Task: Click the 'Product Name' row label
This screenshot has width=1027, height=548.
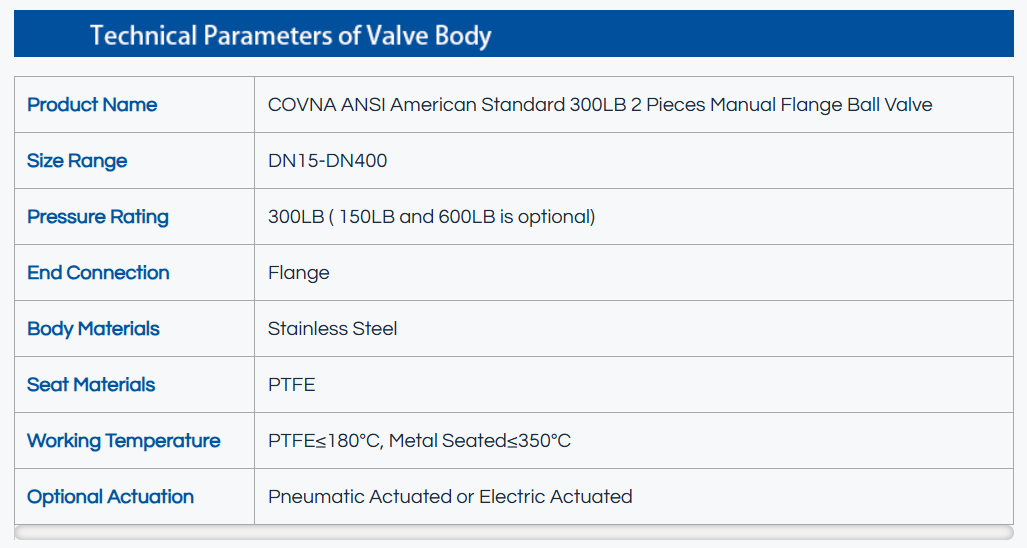Action: [92, 105]
